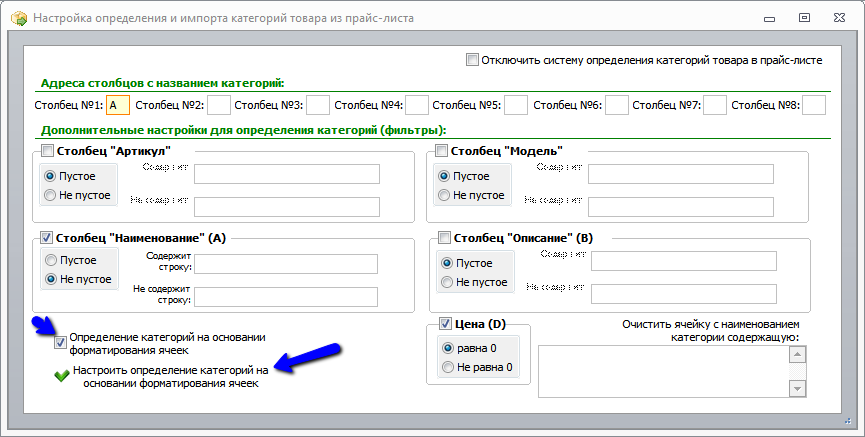The image size is (865, 437).
Task: Click text area scrollbar down arrow
Action: (798, 388)
